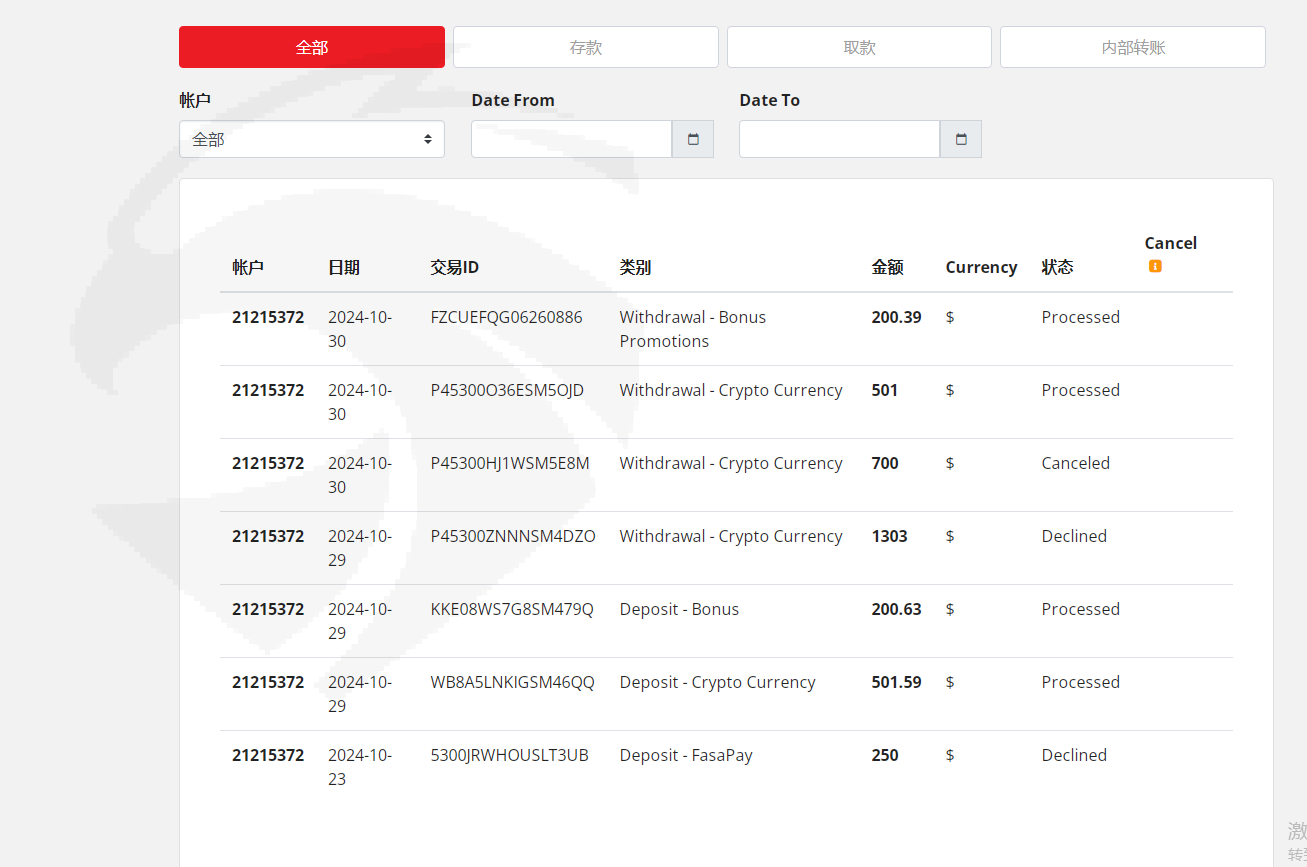Click the Deposit - Bonus category cell
Screen dimensions: 1307x867
click(x=679, y=609)
